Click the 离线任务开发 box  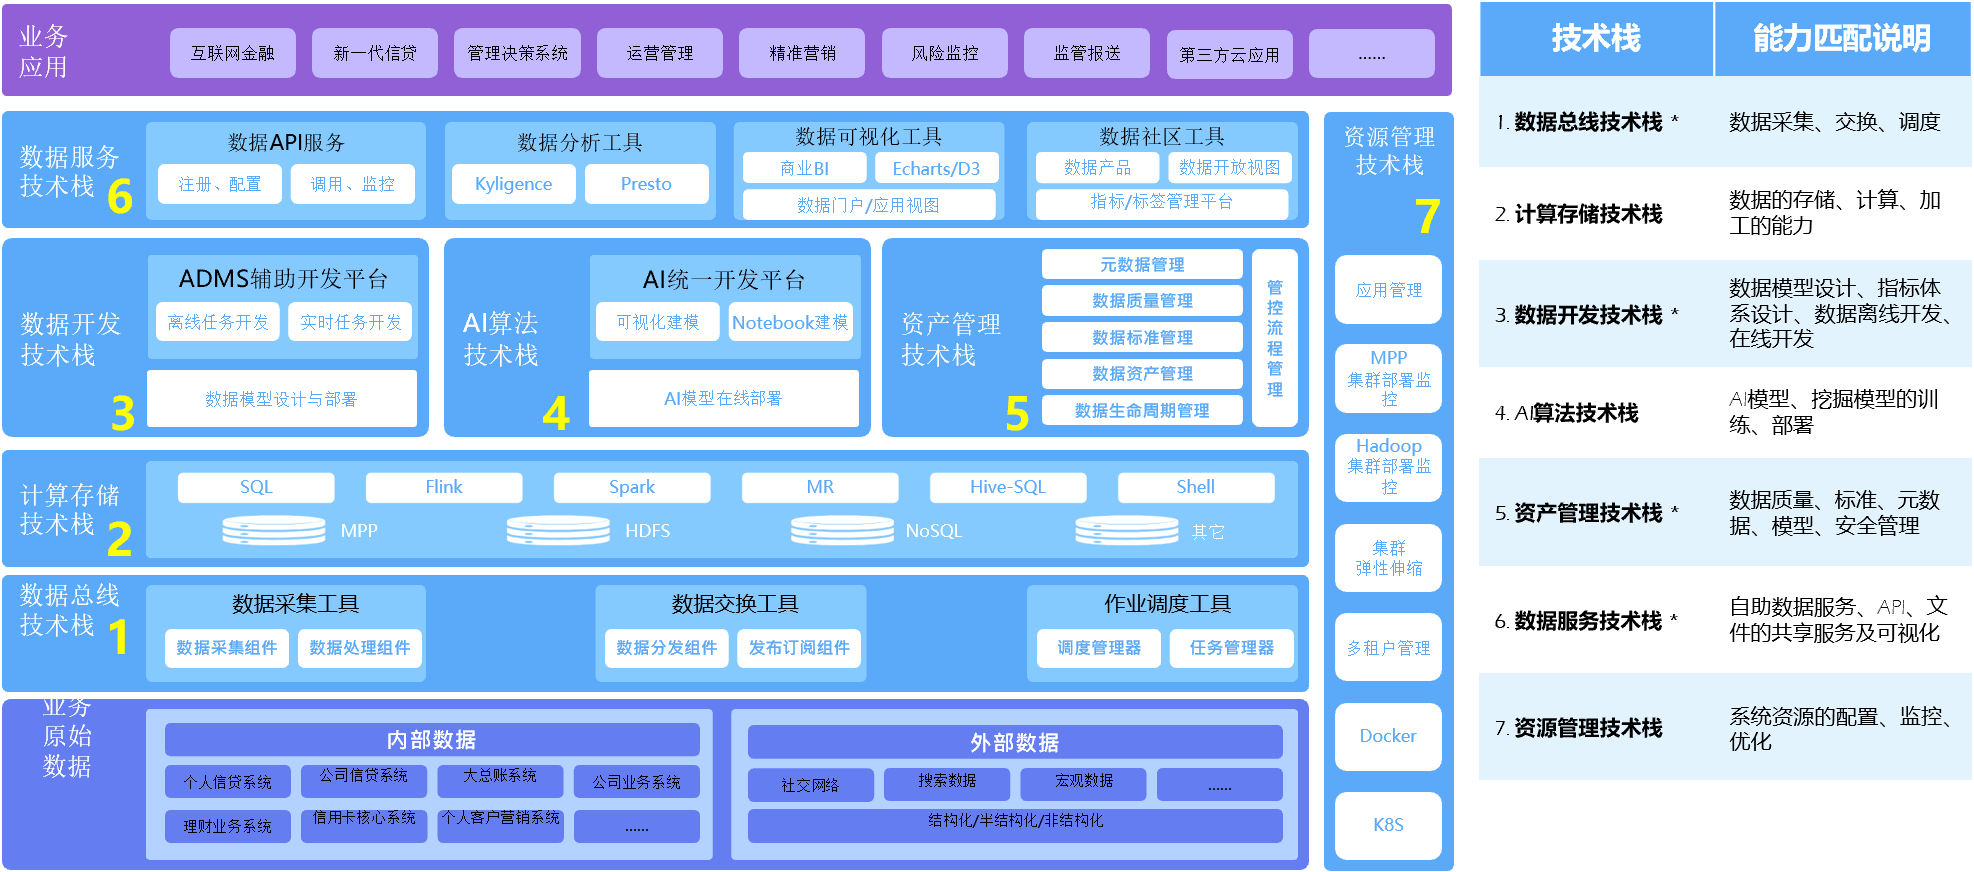coord(218,322)
